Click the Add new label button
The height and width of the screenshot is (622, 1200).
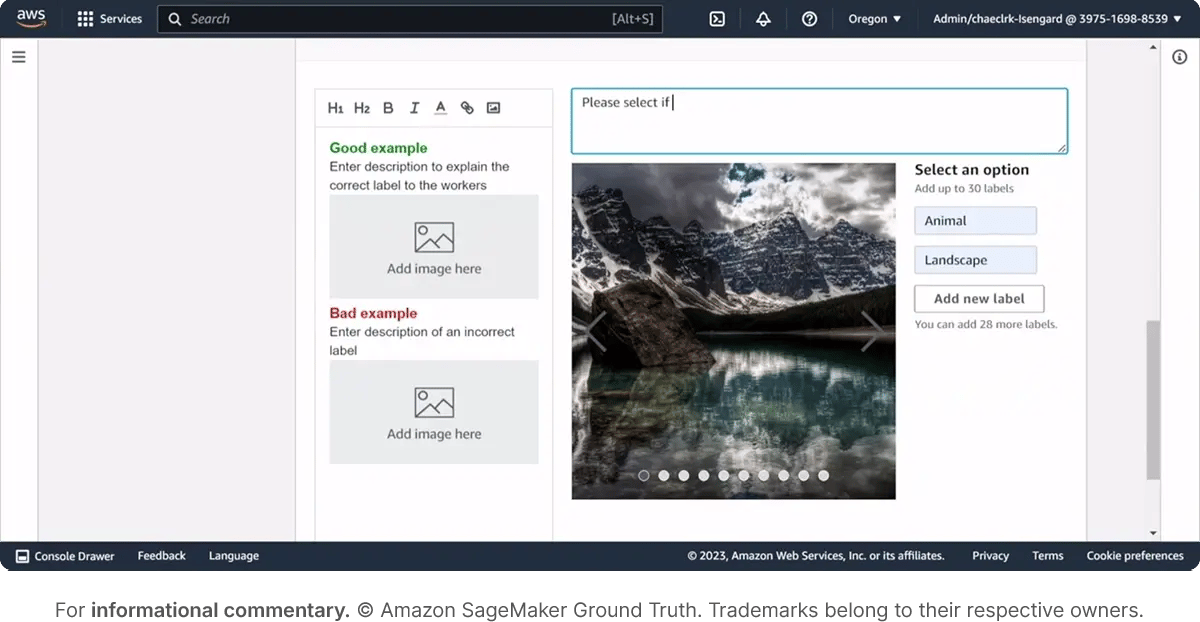pos(978,298)
